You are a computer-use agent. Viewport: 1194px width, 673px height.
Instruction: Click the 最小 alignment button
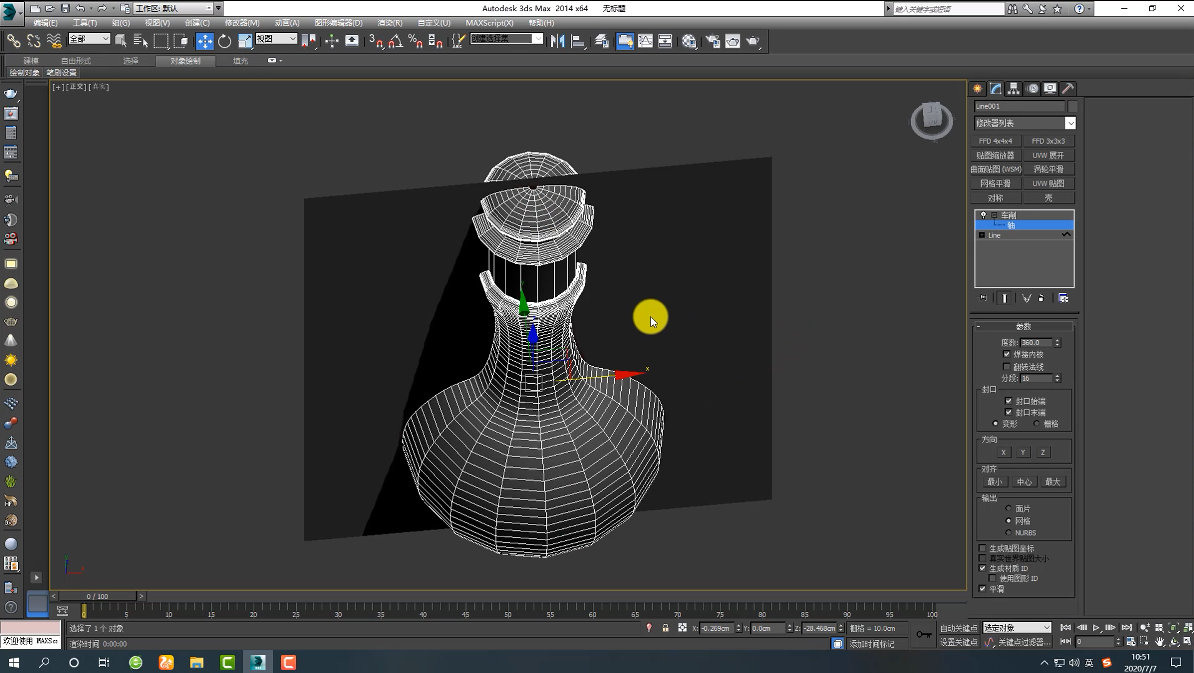[994, 482]
